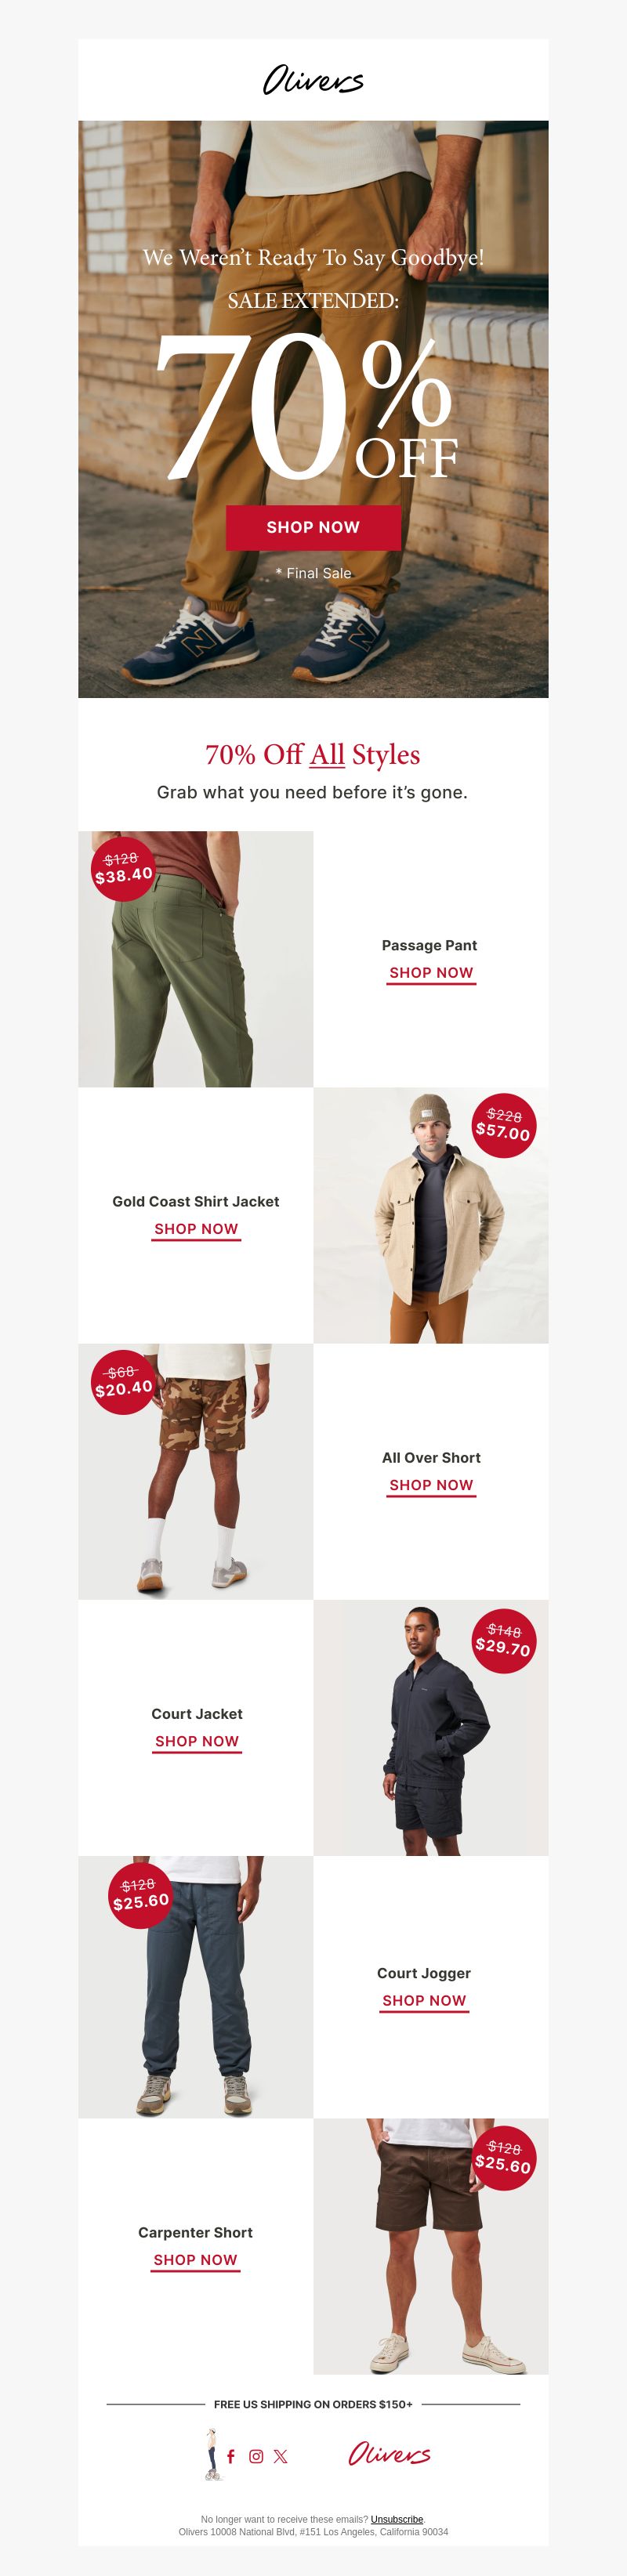Image resolution: width=627 pixels, height=2576 pixels.
Task: Click SHOP NOW under Gold Coast Shirt Jacket
Action: [196, 1229]
